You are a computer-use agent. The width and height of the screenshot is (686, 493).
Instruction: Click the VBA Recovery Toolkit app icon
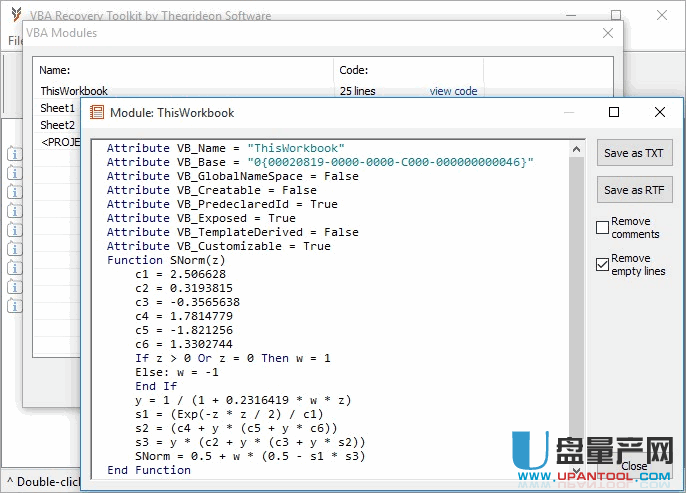(x=17, y=16)
